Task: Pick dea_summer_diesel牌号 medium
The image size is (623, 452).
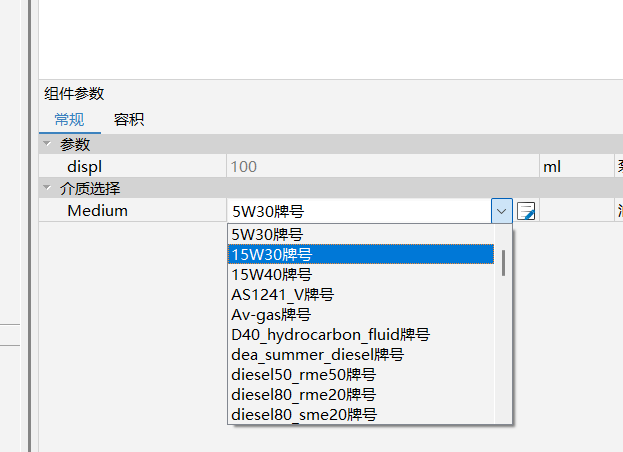Action: (361, 354)
